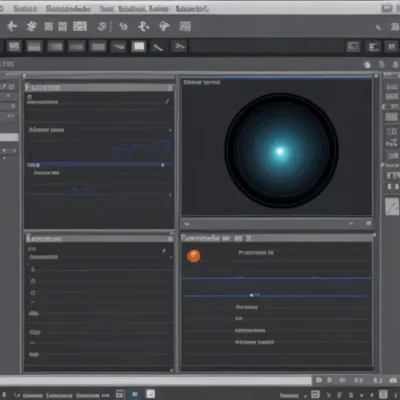Click the curved undo-style arrow after the separator
Viewport: 400px width, 400px height.
[x=123, y=26]
